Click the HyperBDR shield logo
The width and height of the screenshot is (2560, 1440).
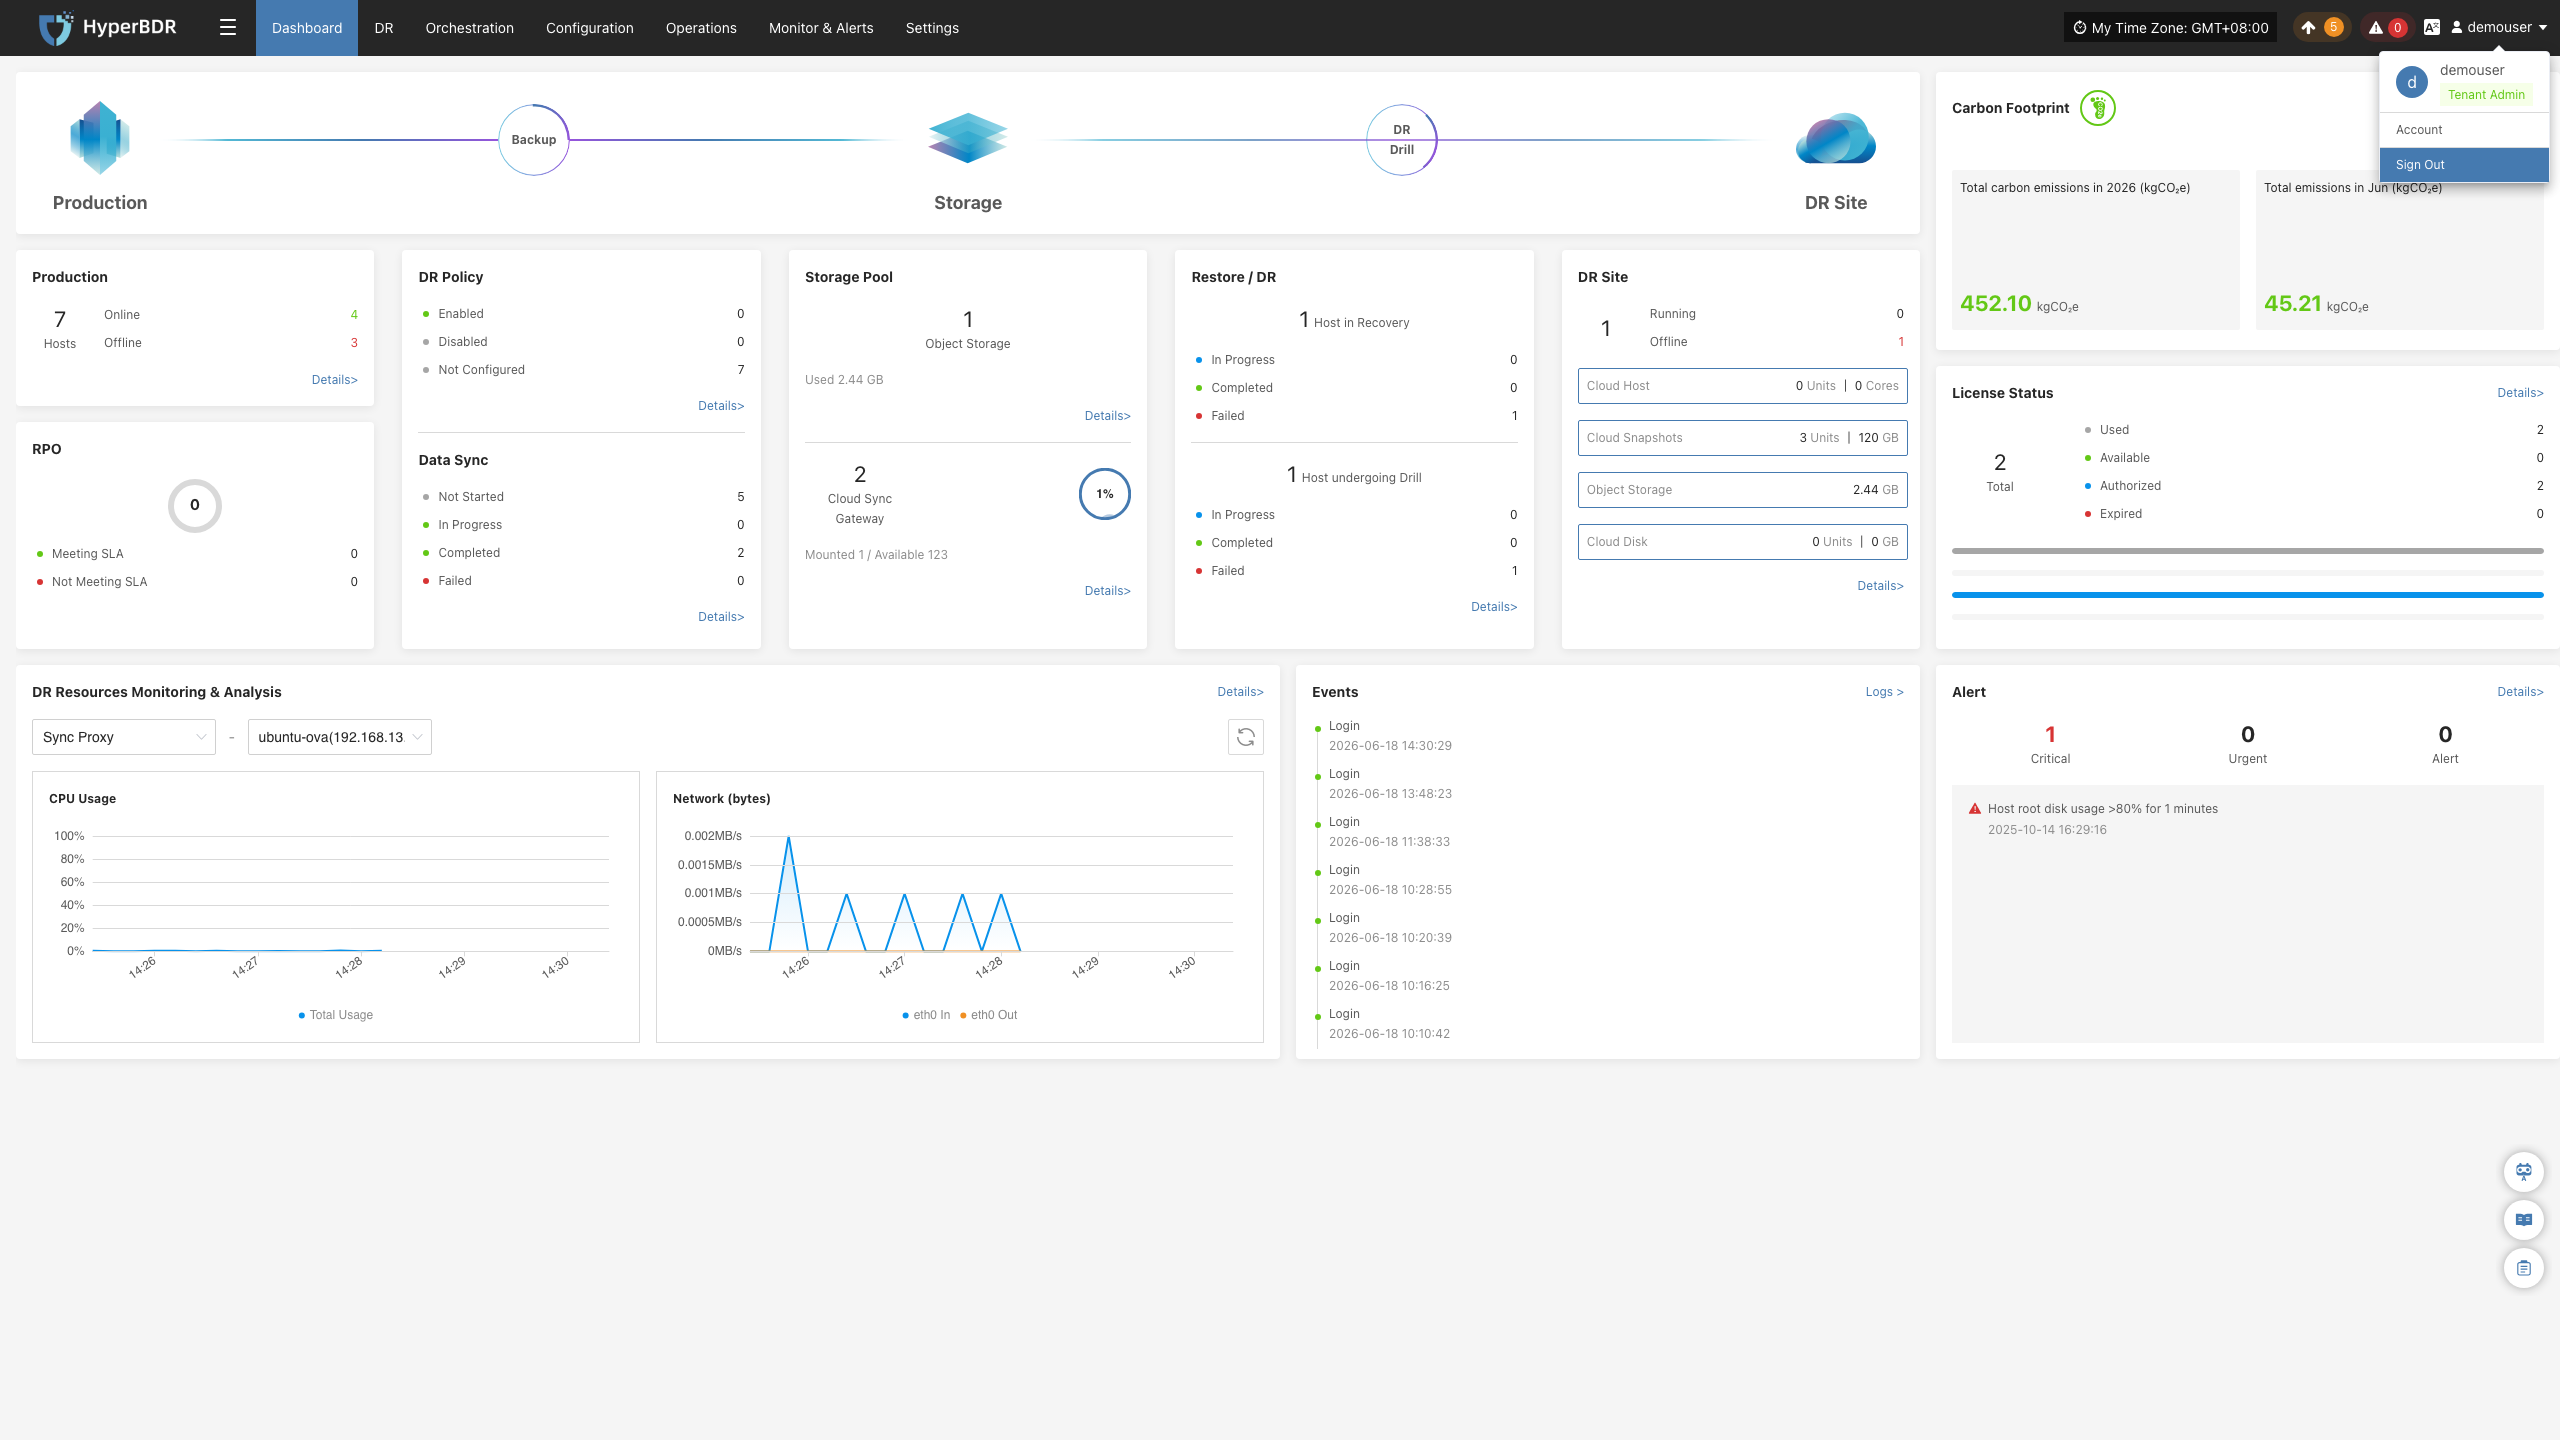tap(56, 28)
